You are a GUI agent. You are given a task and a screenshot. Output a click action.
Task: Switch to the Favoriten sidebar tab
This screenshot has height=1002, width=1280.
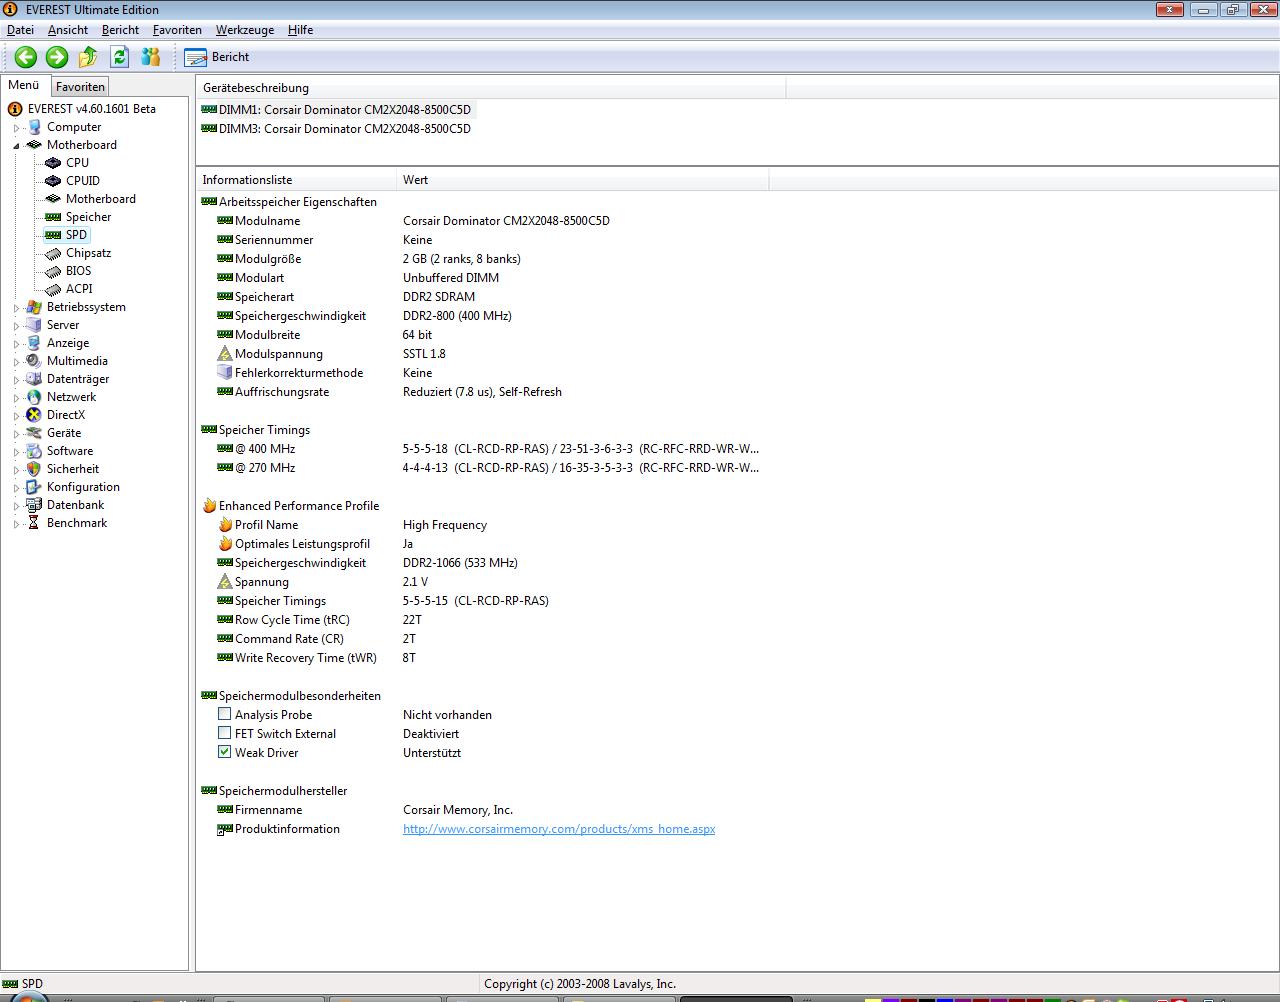tap(80, 87)
